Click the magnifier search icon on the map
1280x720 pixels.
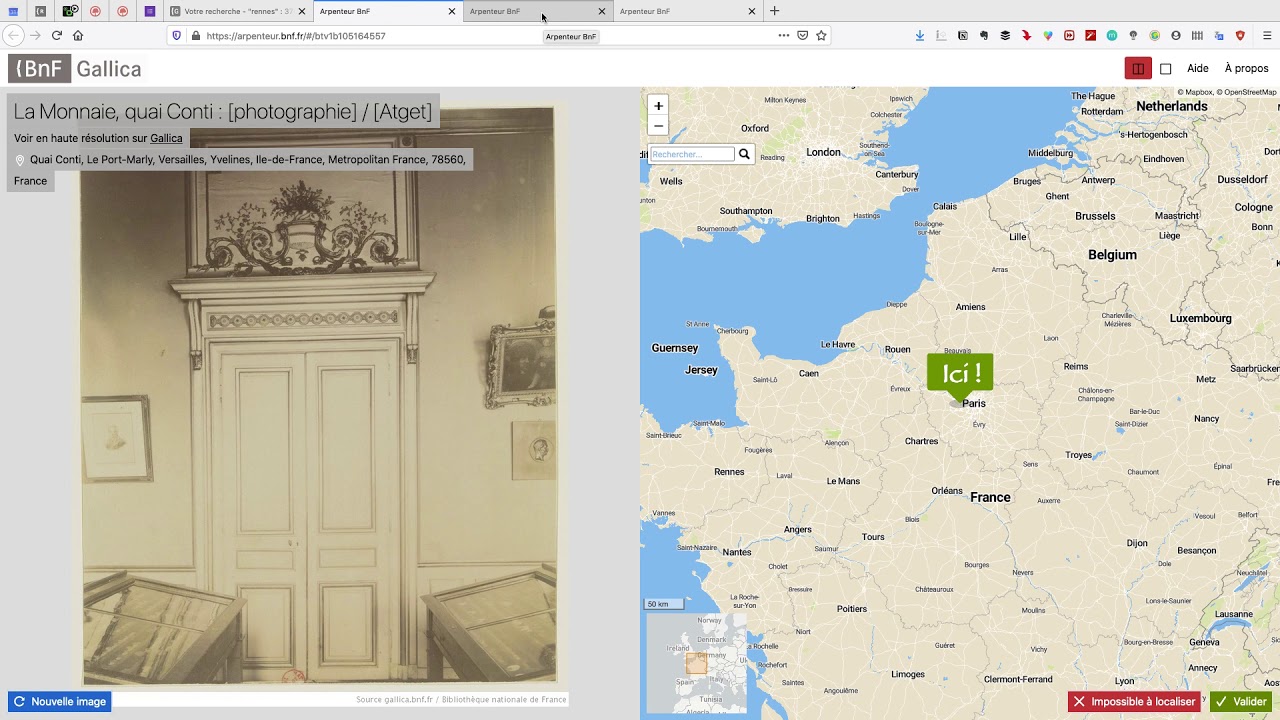pos(744,154)
